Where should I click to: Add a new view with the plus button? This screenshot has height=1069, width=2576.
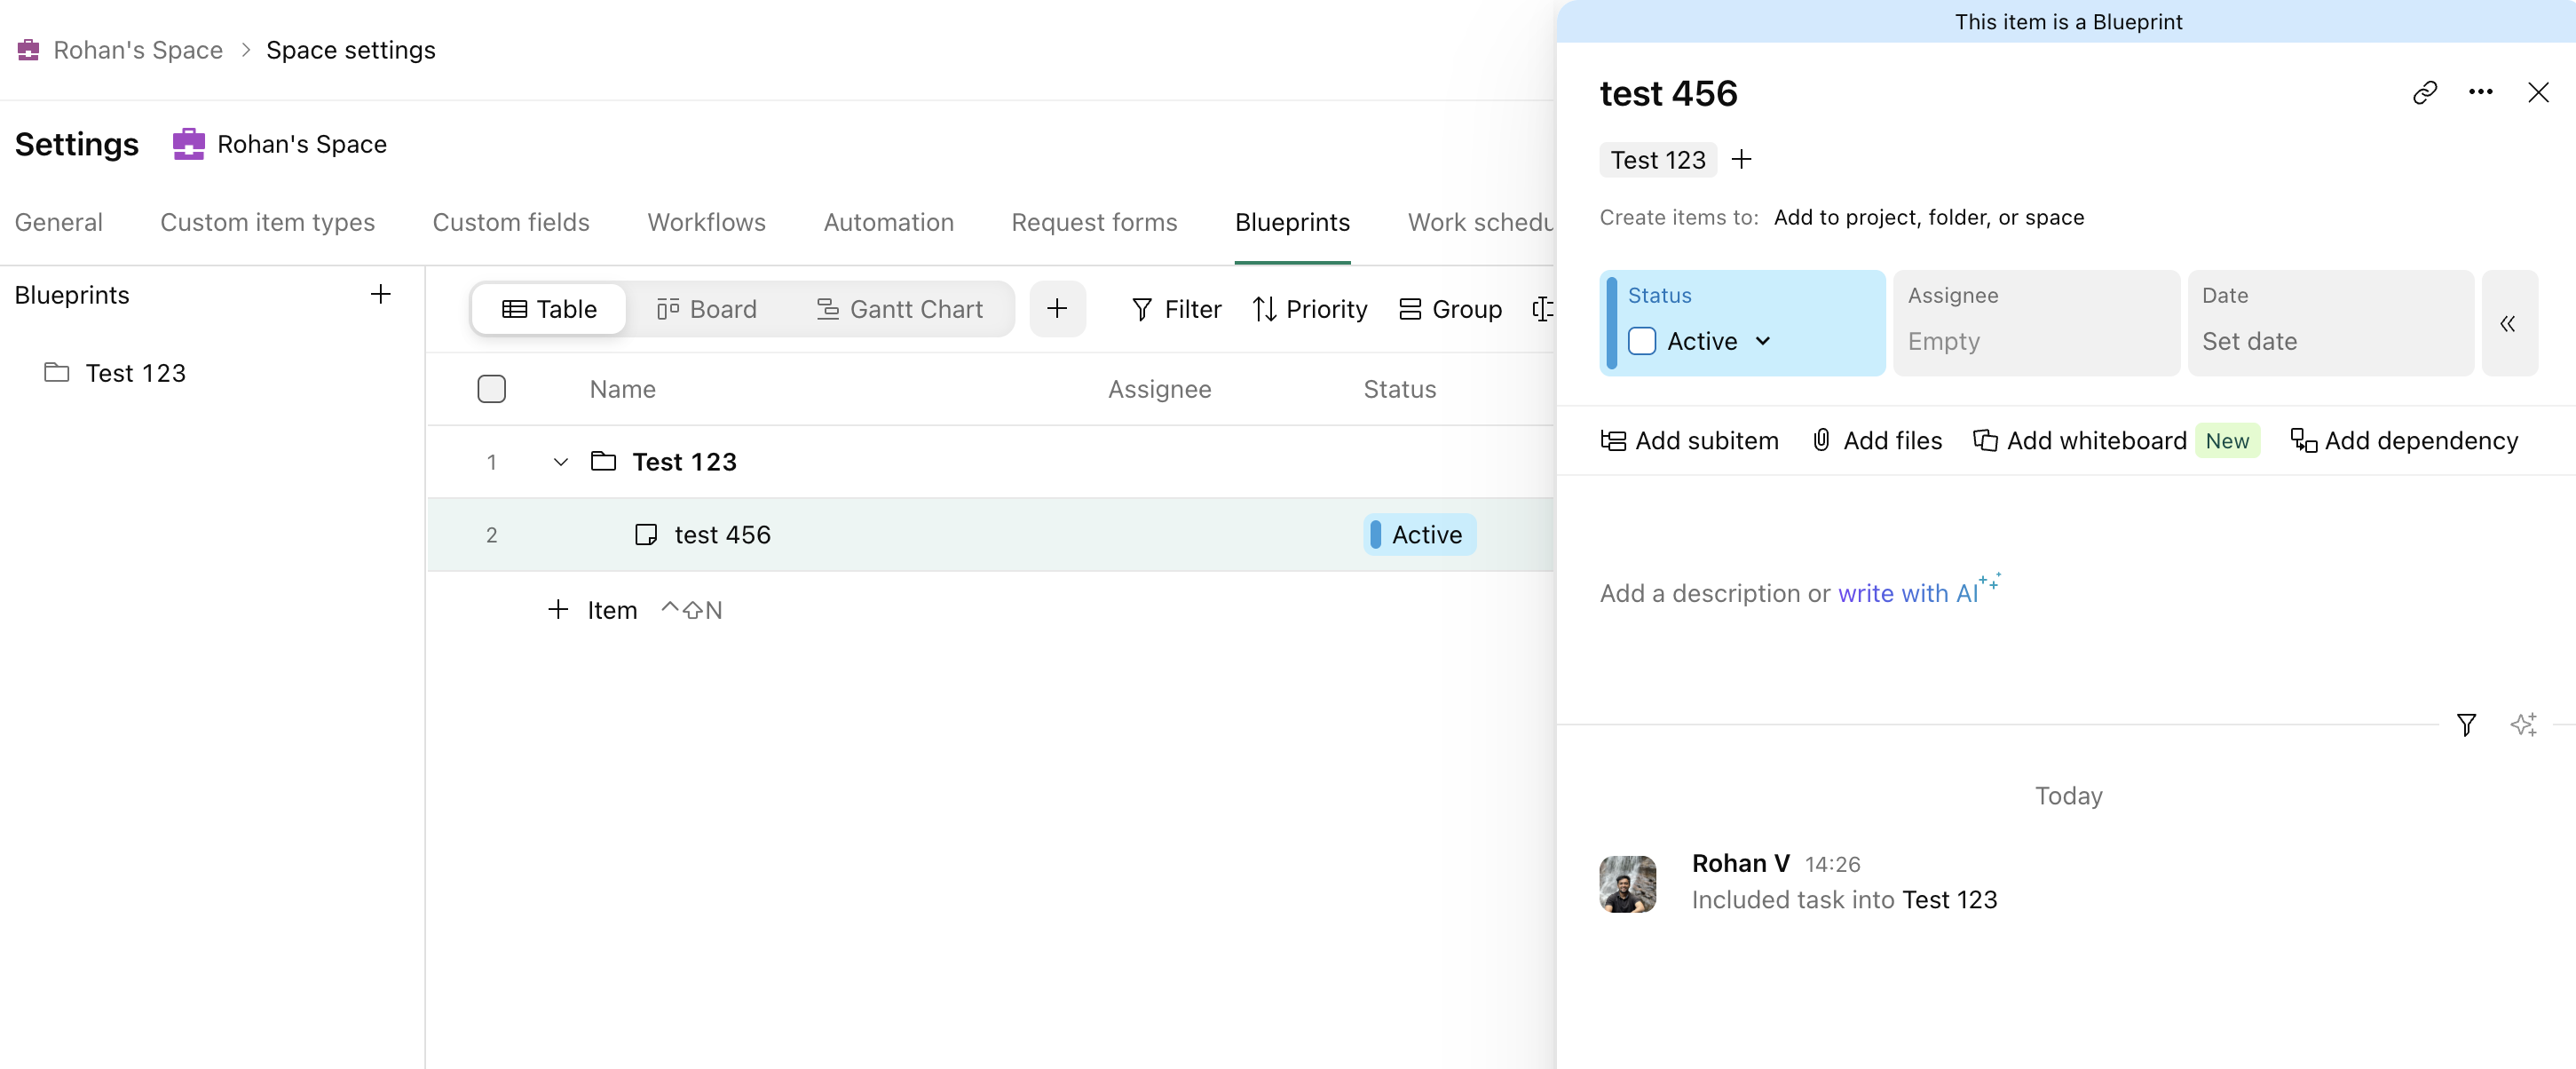click(x=1056, y=309)
